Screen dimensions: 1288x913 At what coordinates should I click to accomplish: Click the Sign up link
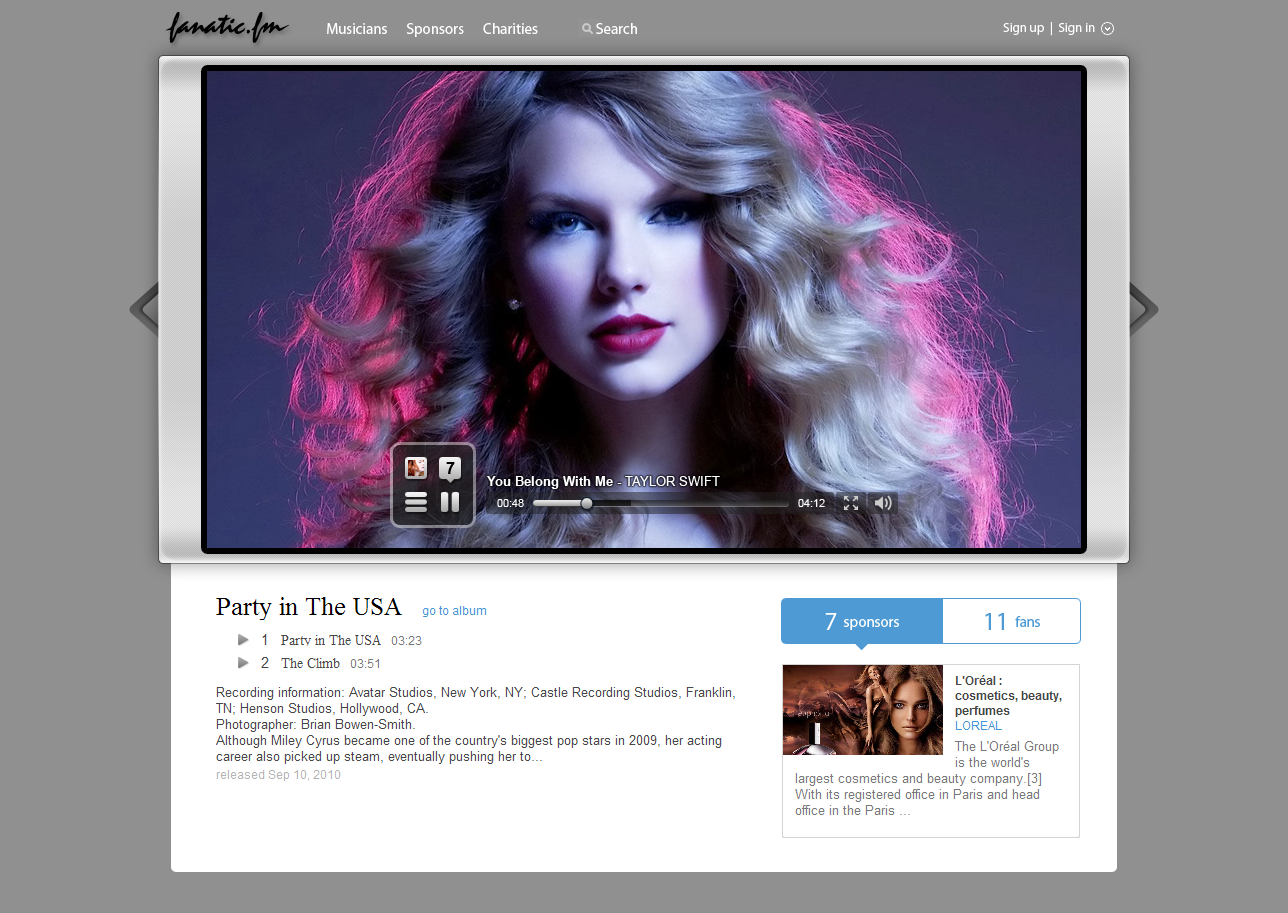(x=1023, y=28)
